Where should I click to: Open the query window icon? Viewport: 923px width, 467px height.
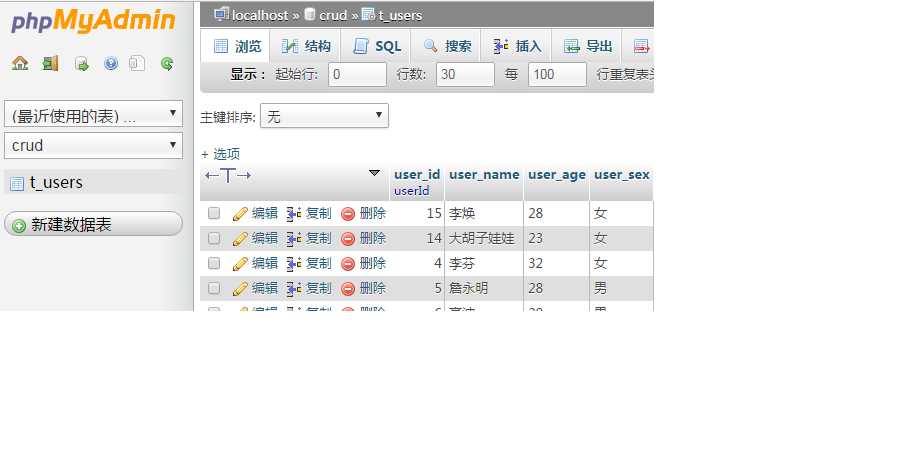click(82, 64)
